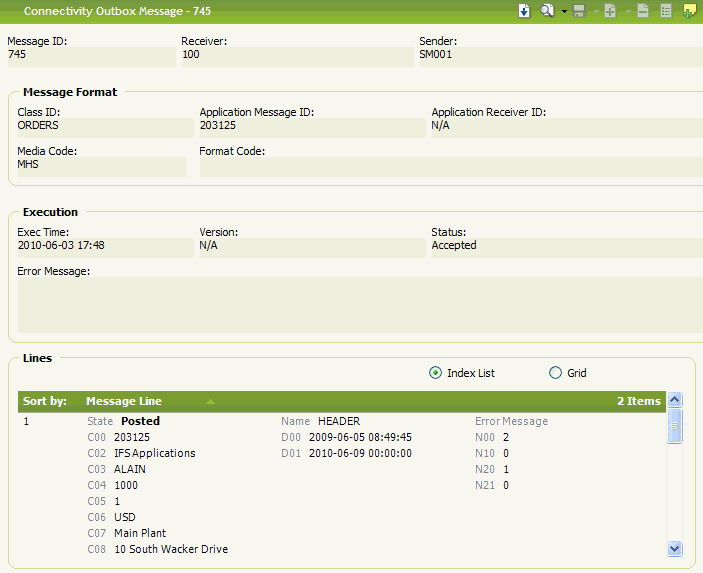Click the magnifier search icon

pos(547,11)
